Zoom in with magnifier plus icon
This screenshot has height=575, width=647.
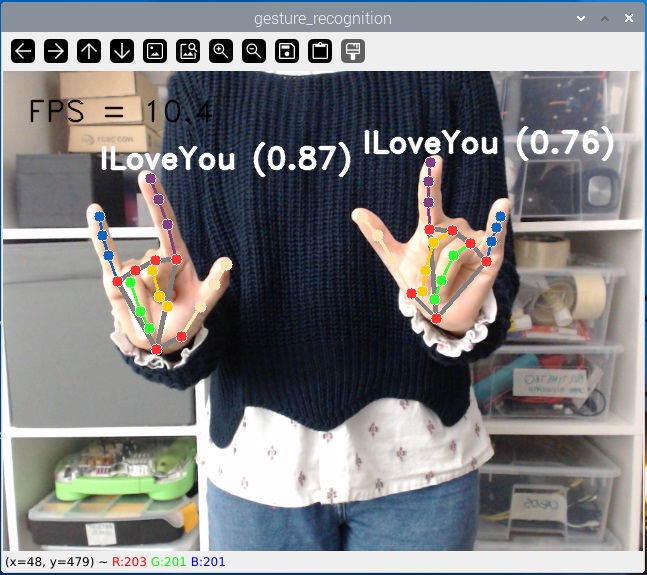click(221, 51)
